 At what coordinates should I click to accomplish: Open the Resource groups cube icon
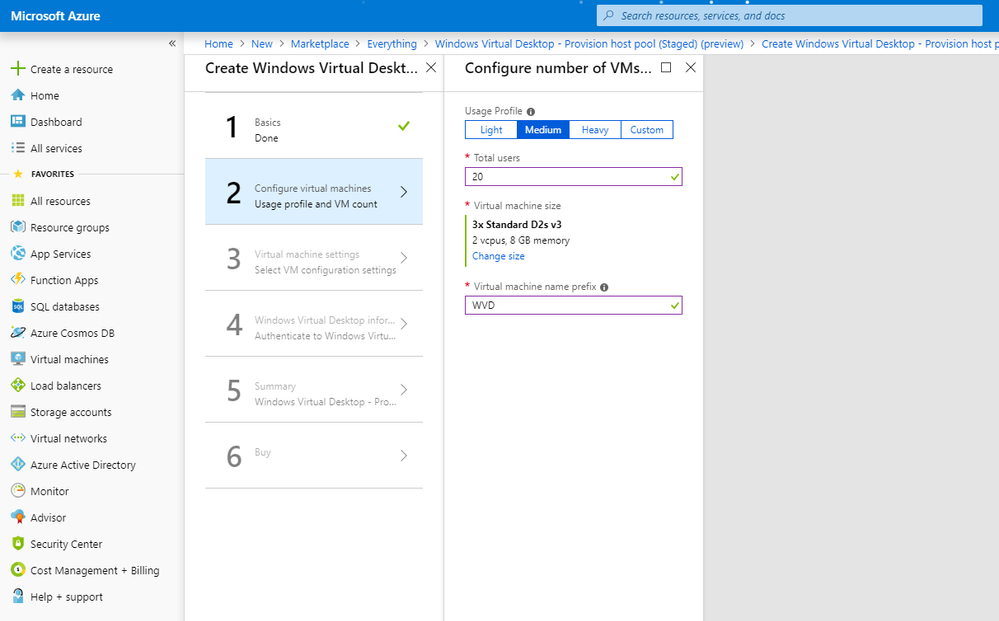click(18, 227)
